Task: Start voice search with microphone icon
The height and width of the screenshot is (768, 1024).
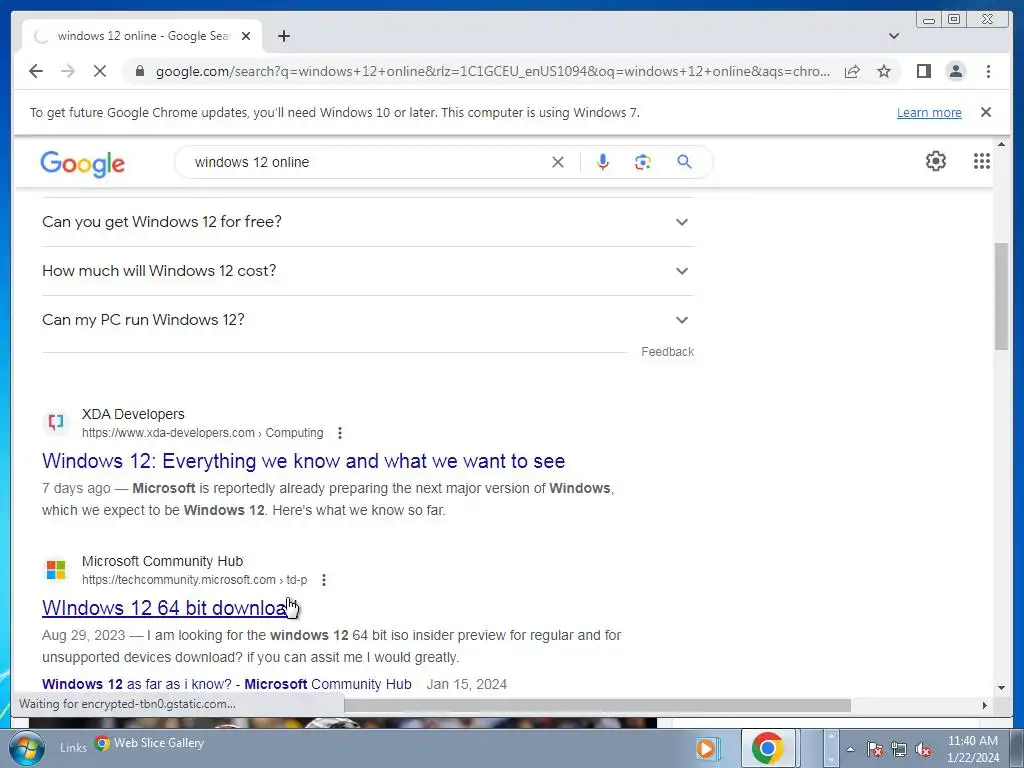Action: click(603, 162)
